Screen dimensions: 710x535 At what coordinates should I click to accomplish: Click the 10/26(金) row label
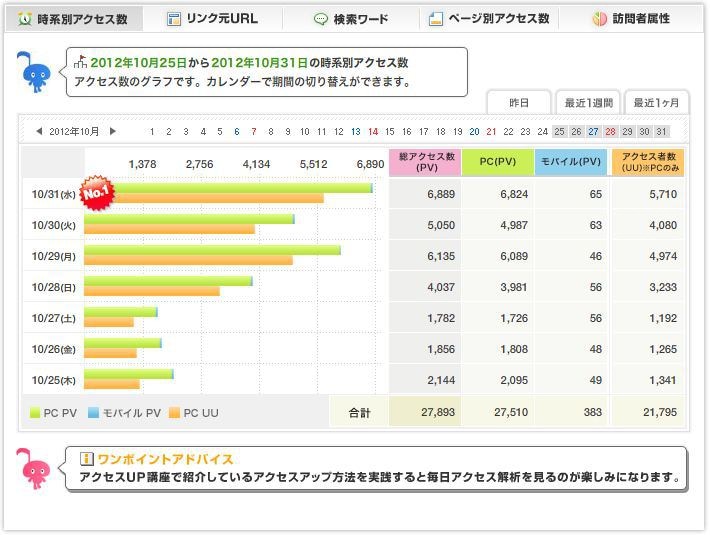coord(53,349)
